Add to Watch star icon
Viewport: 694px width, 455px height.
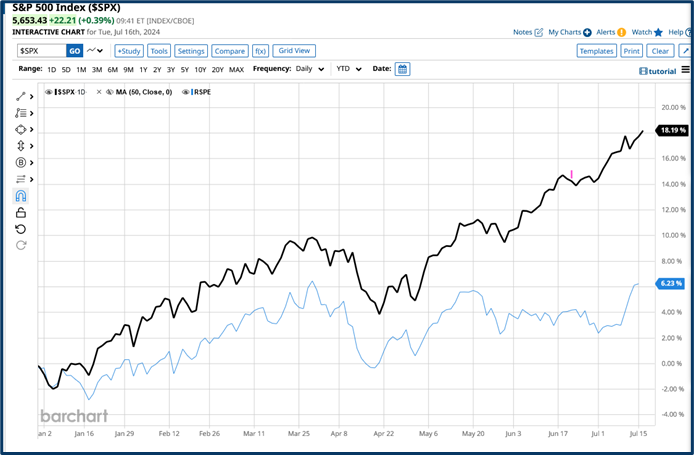click(658, 32)
